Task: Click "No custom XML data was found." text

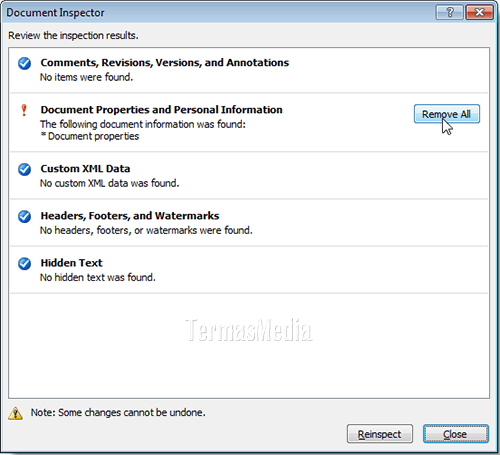Action: 109,183
